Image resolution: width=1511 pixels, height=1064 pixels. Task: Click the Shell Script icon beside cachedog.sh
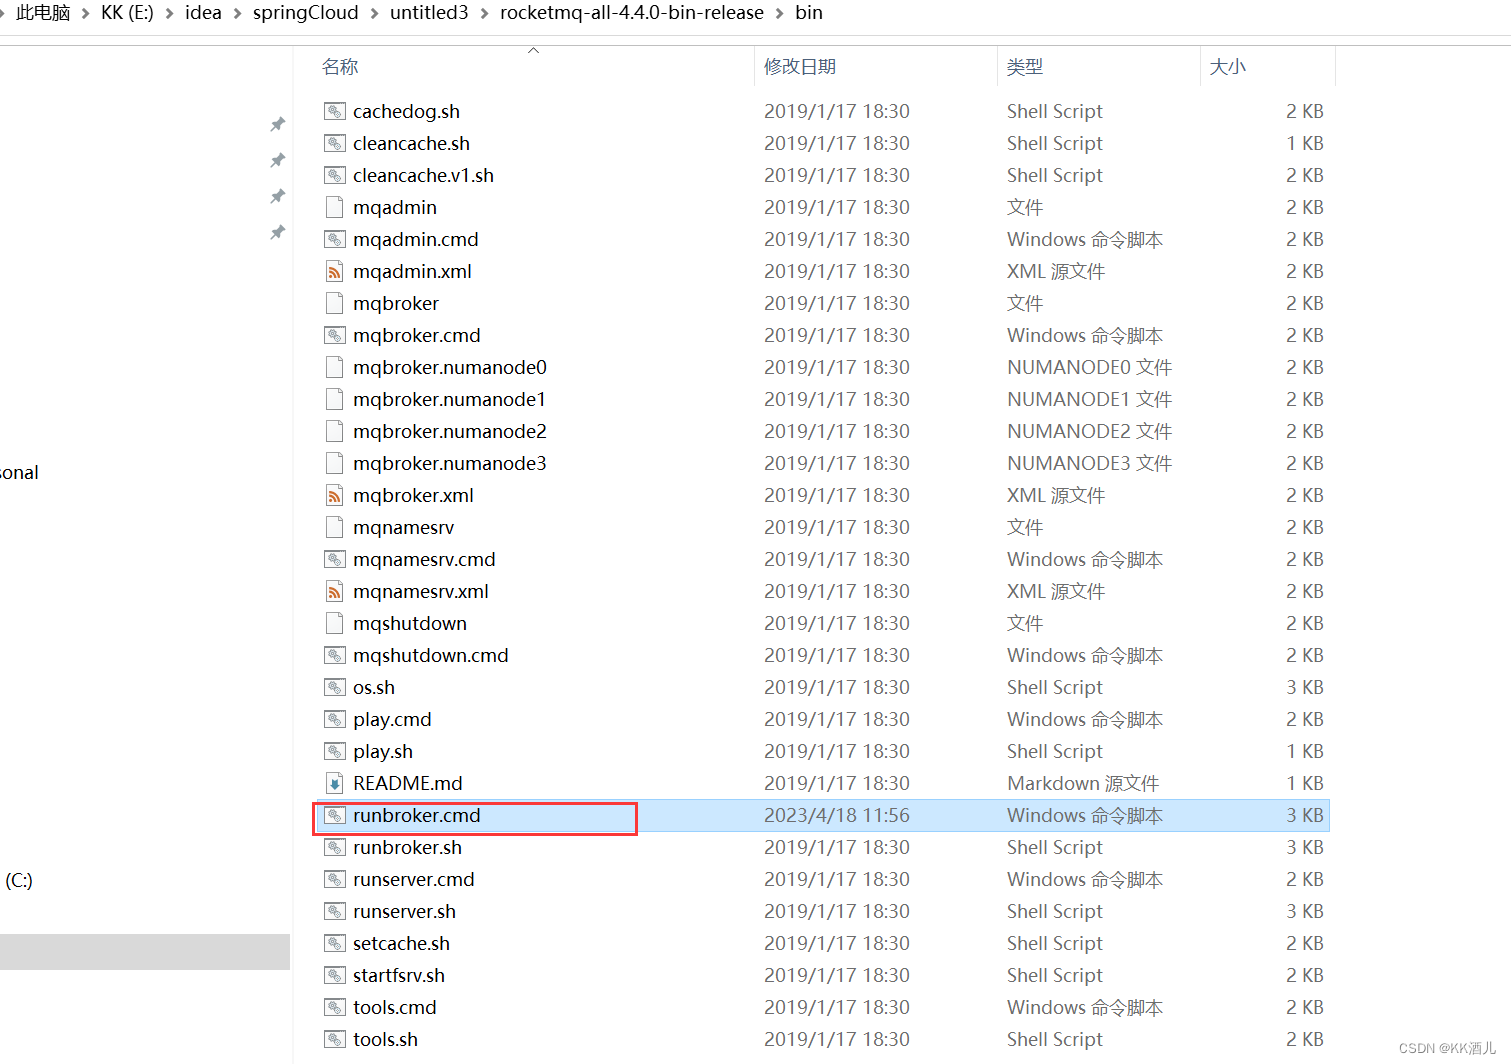(x=334, y=111)
